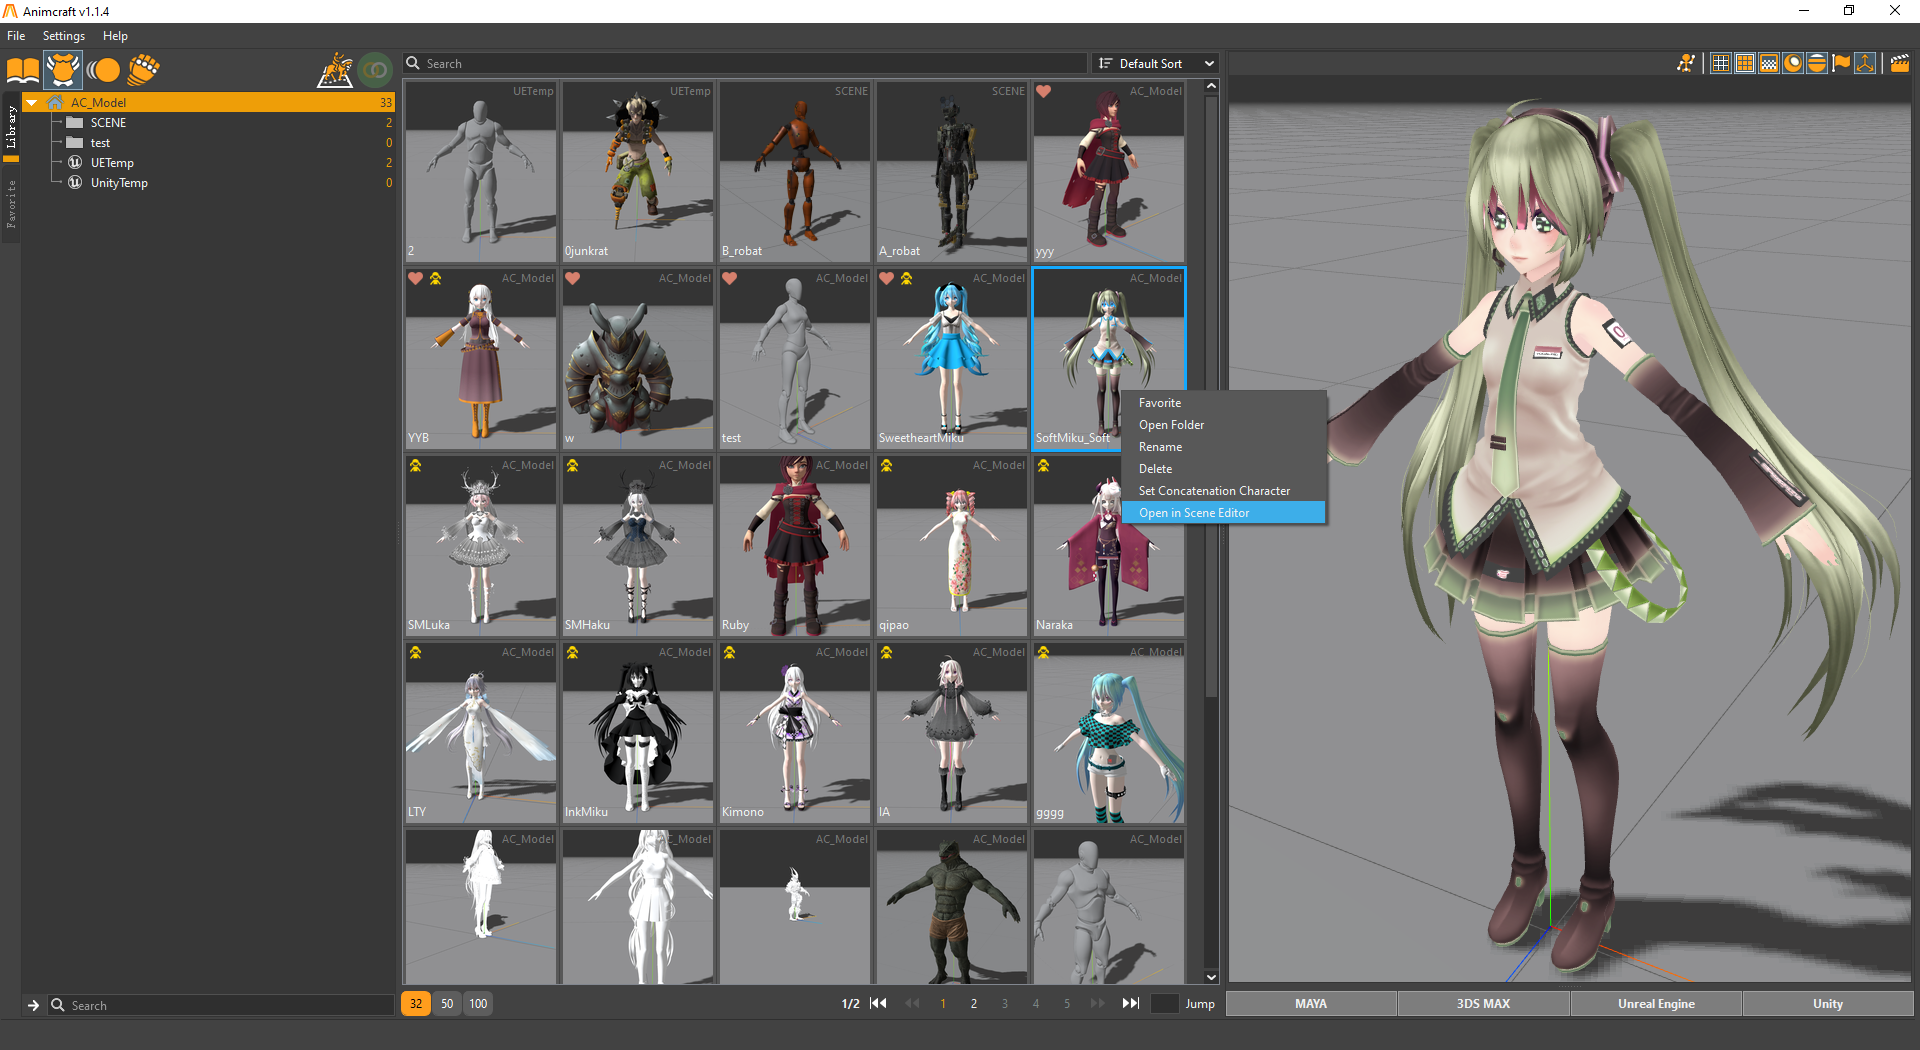
Task: Choose Favorite from the context menu
Action: [x=1224, y=403]
